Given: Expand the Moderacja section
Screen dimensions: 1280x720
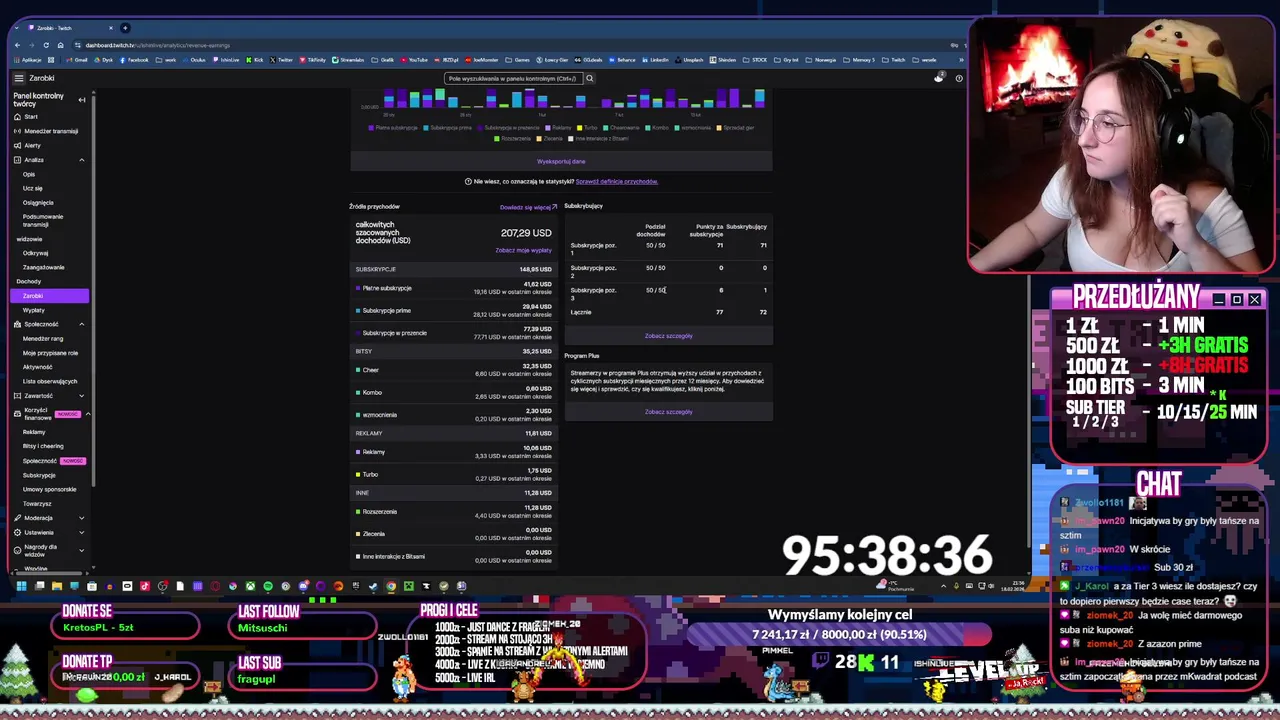Looking at the screenshot, I should click(x=82, y=518).
